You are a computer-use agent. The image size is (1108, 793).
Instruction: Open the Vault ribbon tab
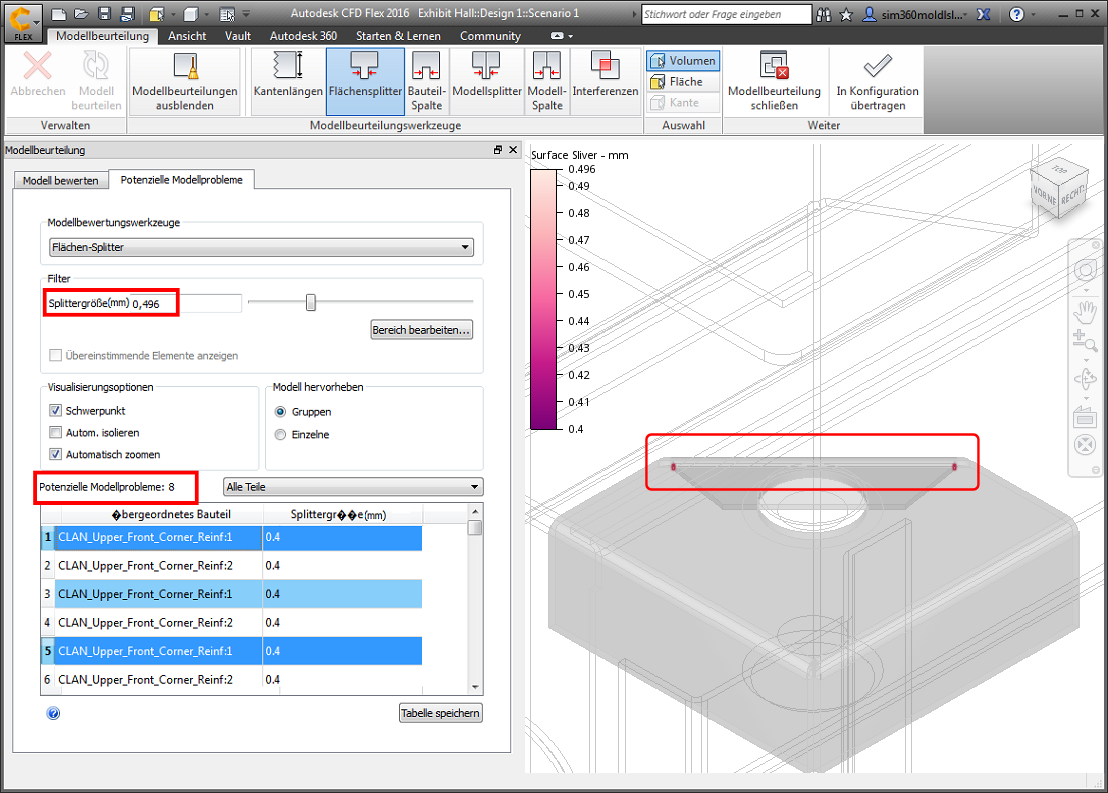click(x=237, y=36)
